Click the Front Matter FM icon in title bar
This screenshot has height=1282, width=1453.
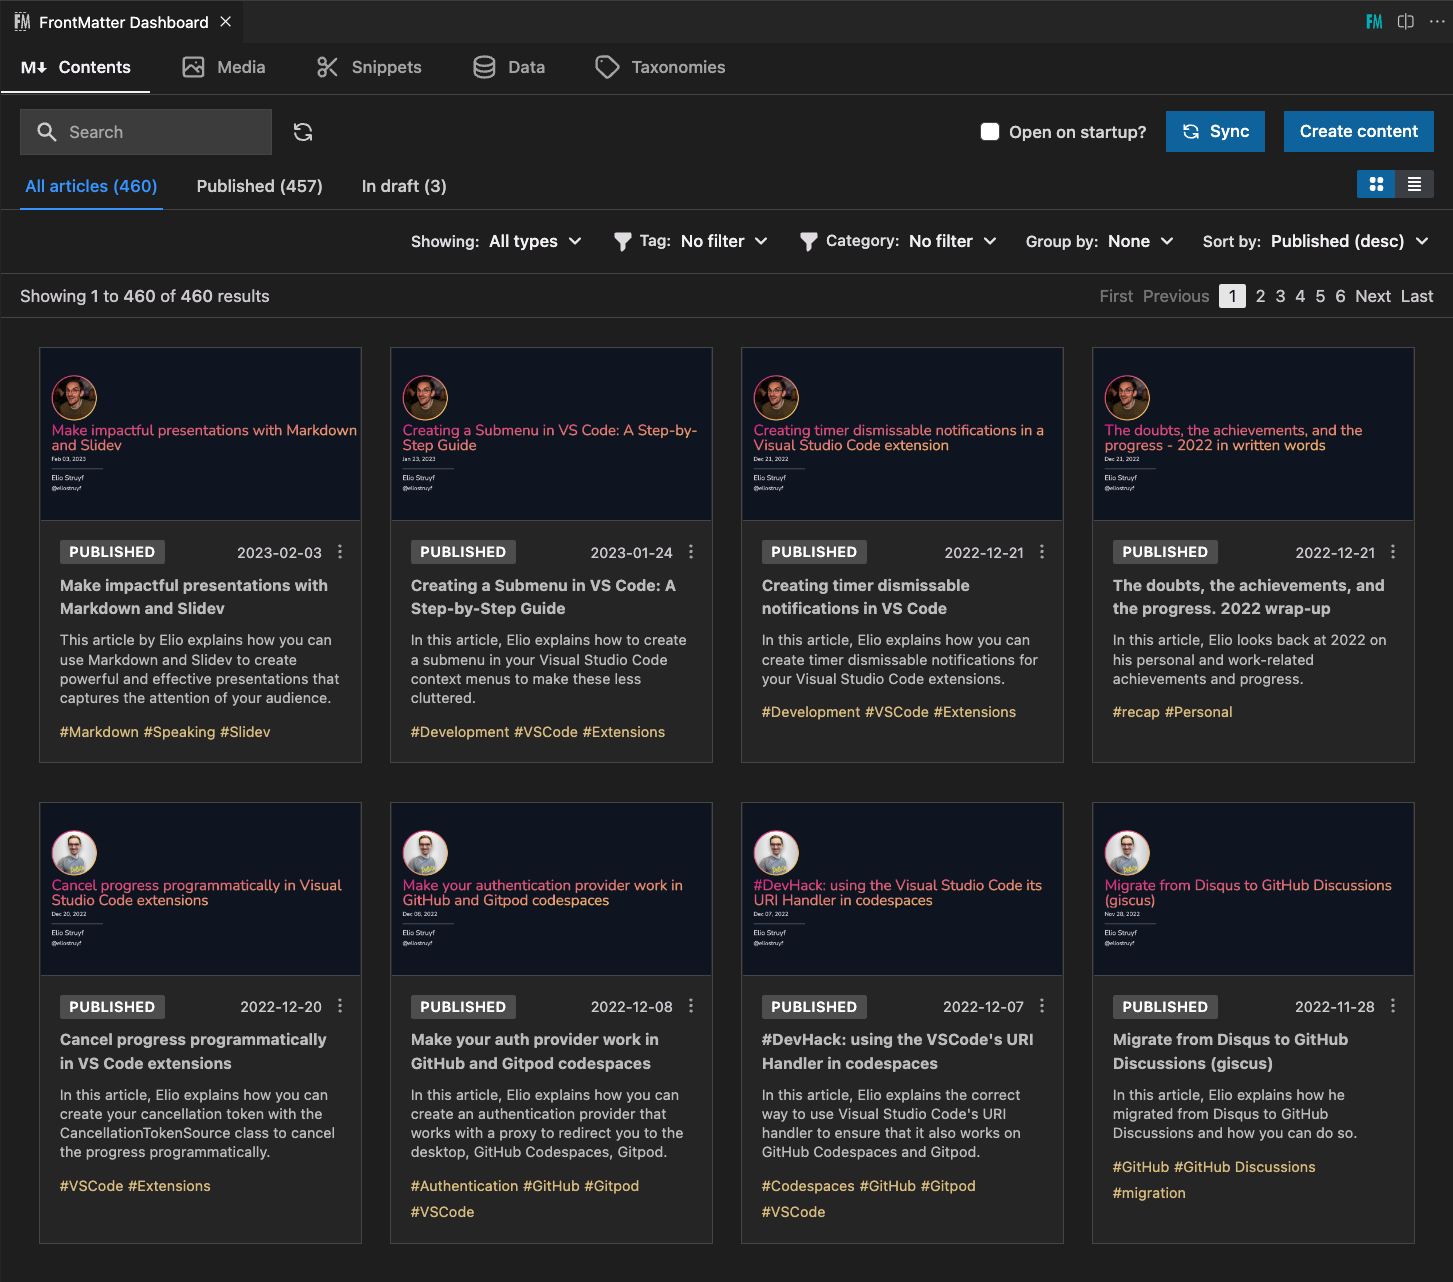(x=1375, y=22)
